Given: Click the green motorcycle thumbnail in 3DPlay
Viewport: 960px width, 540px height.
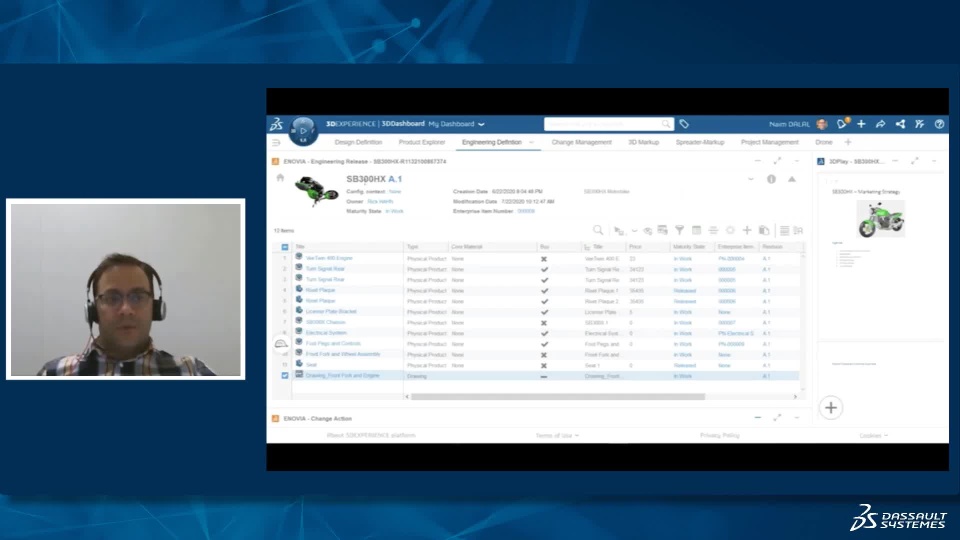Looking at the screenshot, I should 880,219.
